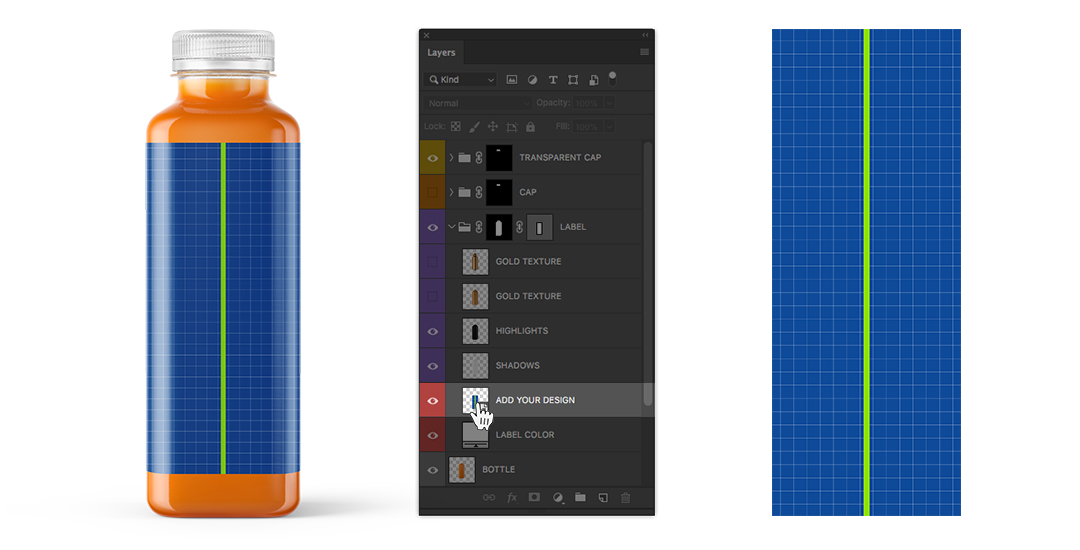Select the SHADOWS layer name

[517, 366]
